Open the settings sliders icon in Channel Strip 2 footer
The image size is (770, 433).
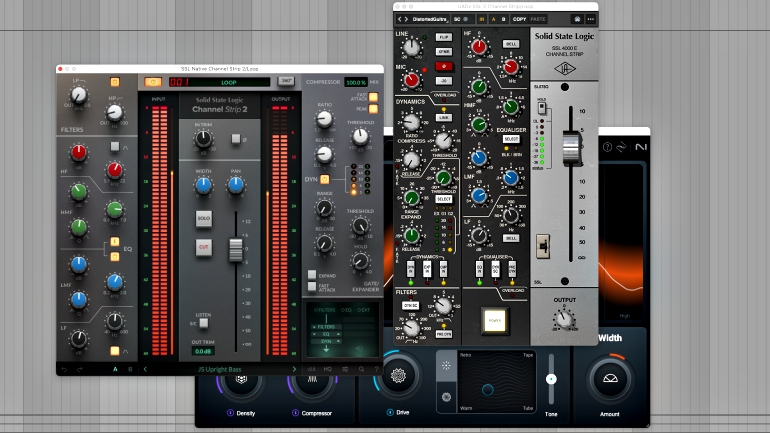coord(345,369)
